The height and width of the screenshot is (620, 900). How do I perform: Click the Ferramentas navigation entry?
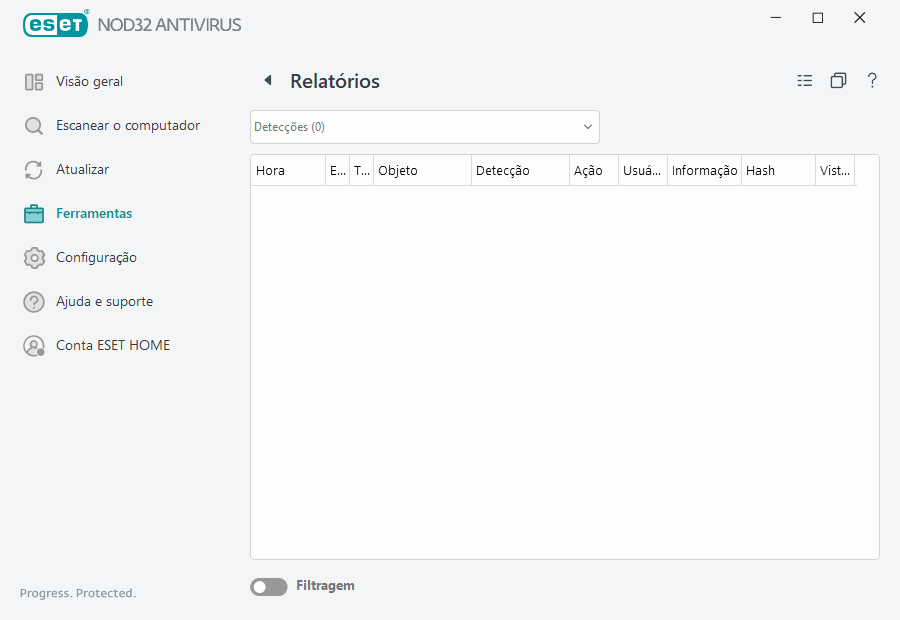(95, 213)
